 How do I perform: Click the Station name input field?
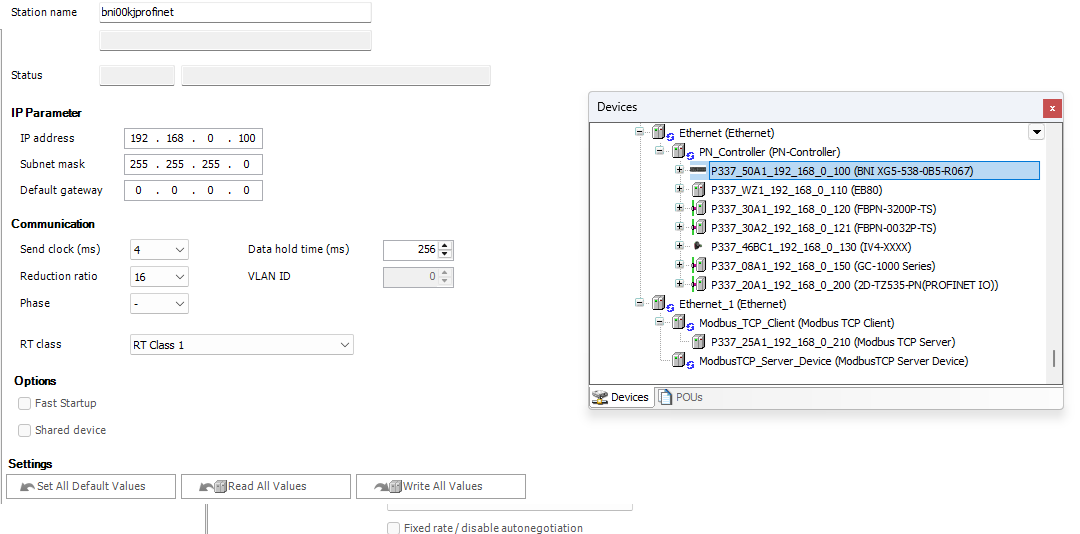point(235,12)
